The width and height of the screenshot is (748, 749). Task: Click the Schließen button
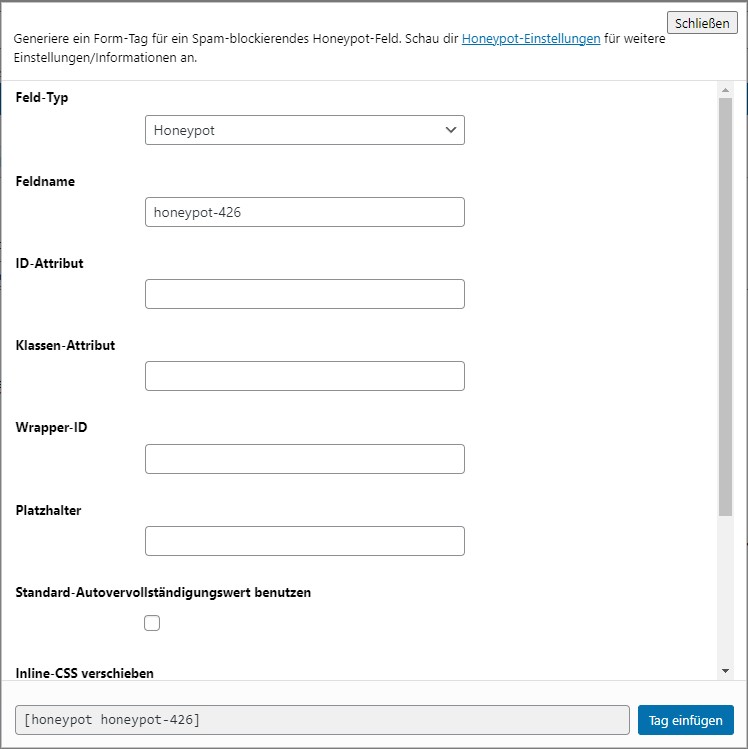[701, 22]
